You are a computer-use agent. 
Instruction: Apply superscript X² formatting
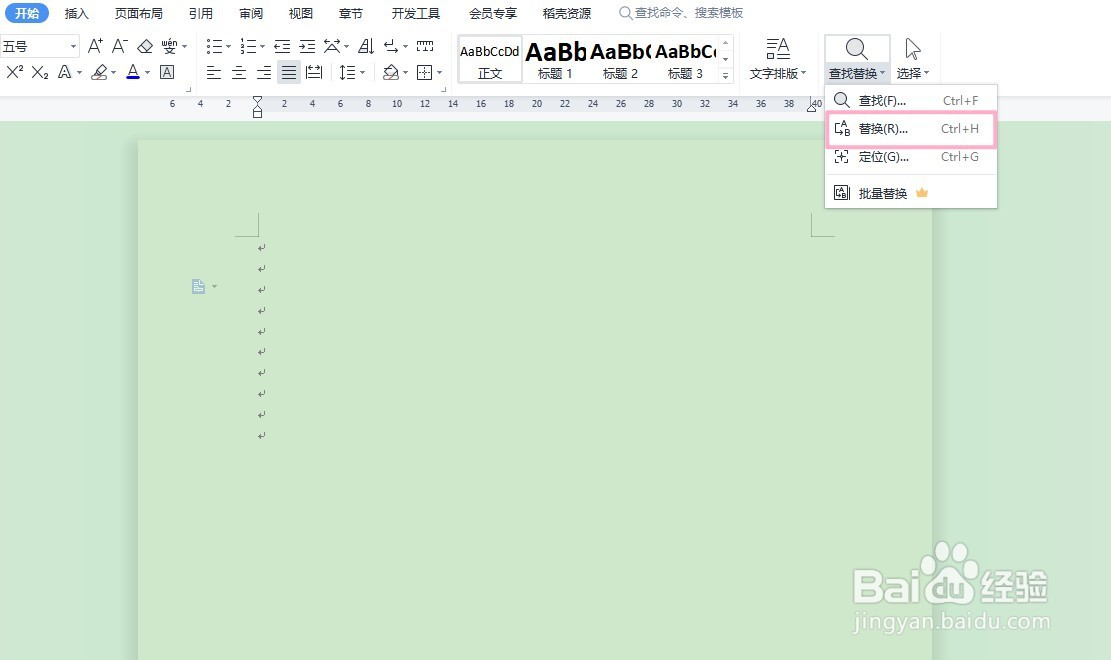tap(15, 72)
